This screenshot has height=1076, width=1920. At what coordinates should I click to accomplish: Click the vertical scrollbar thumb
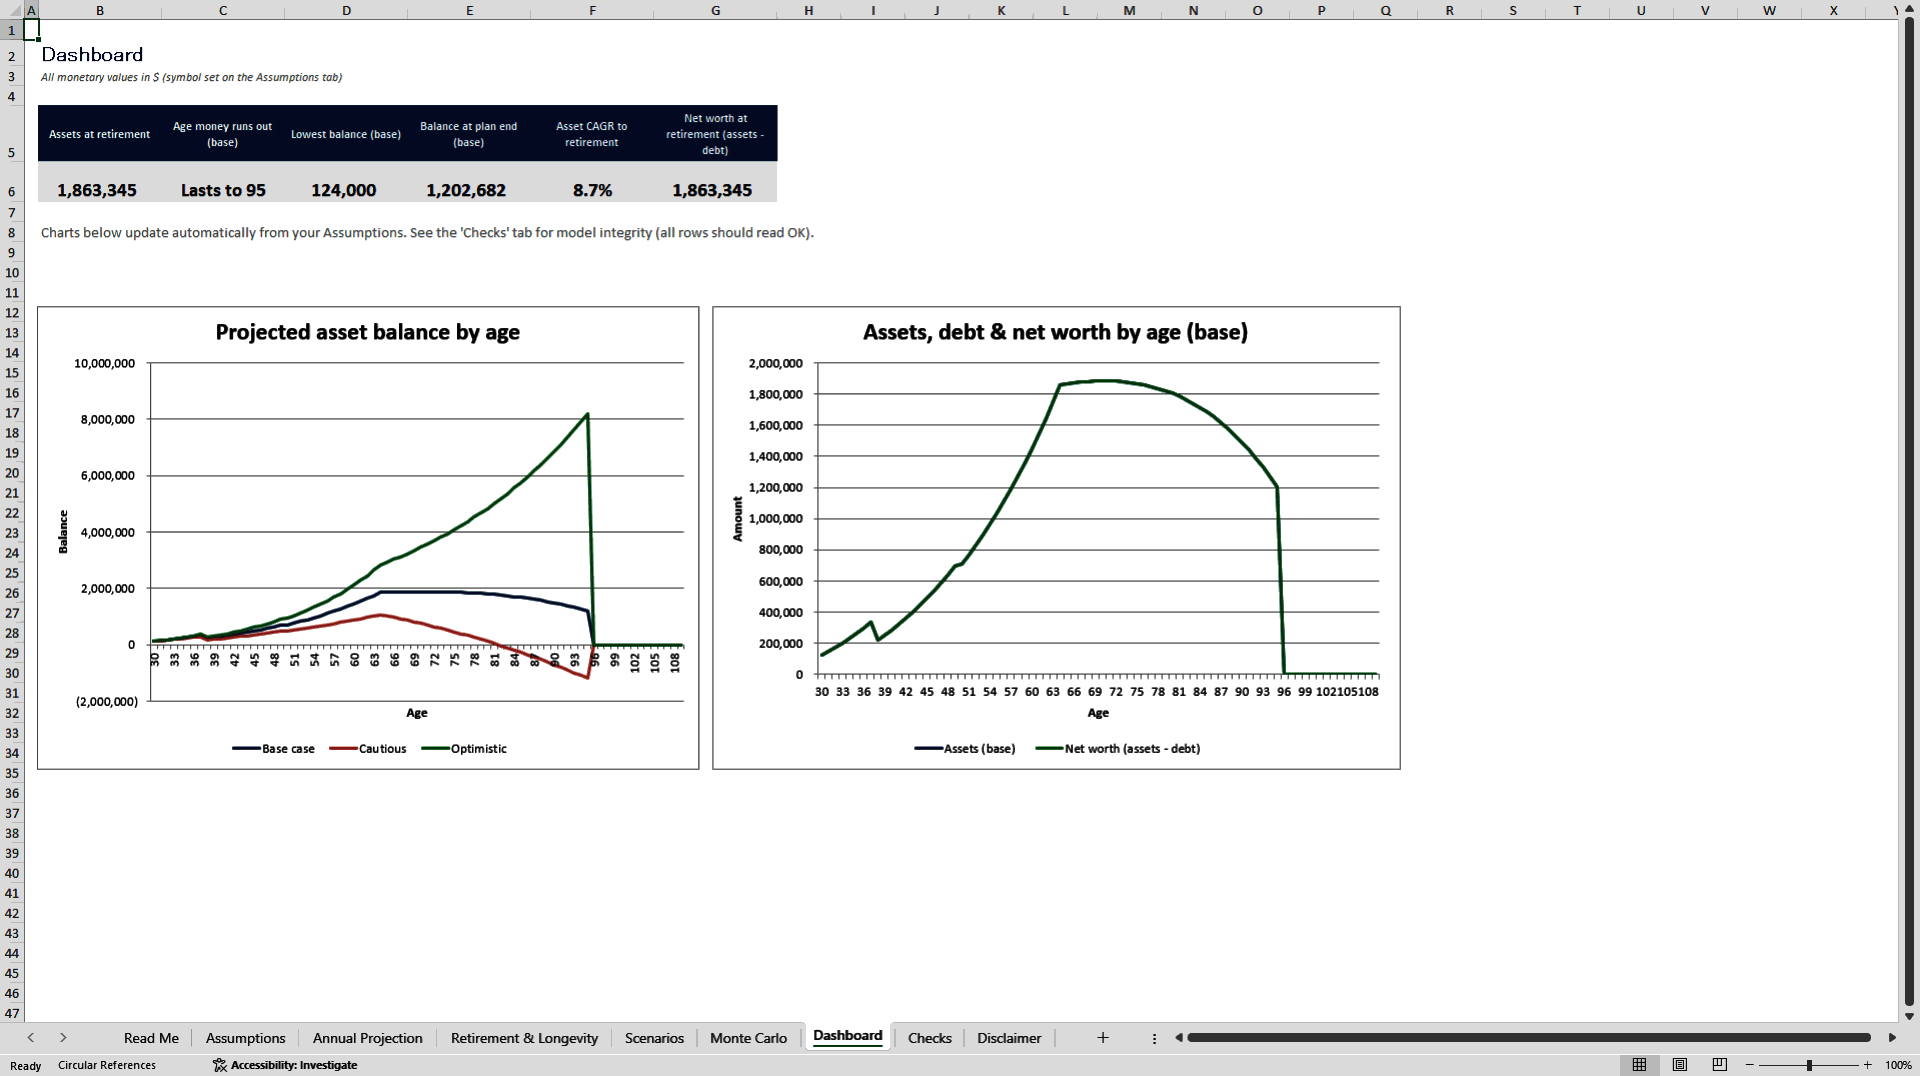[x=1909, y=513]
